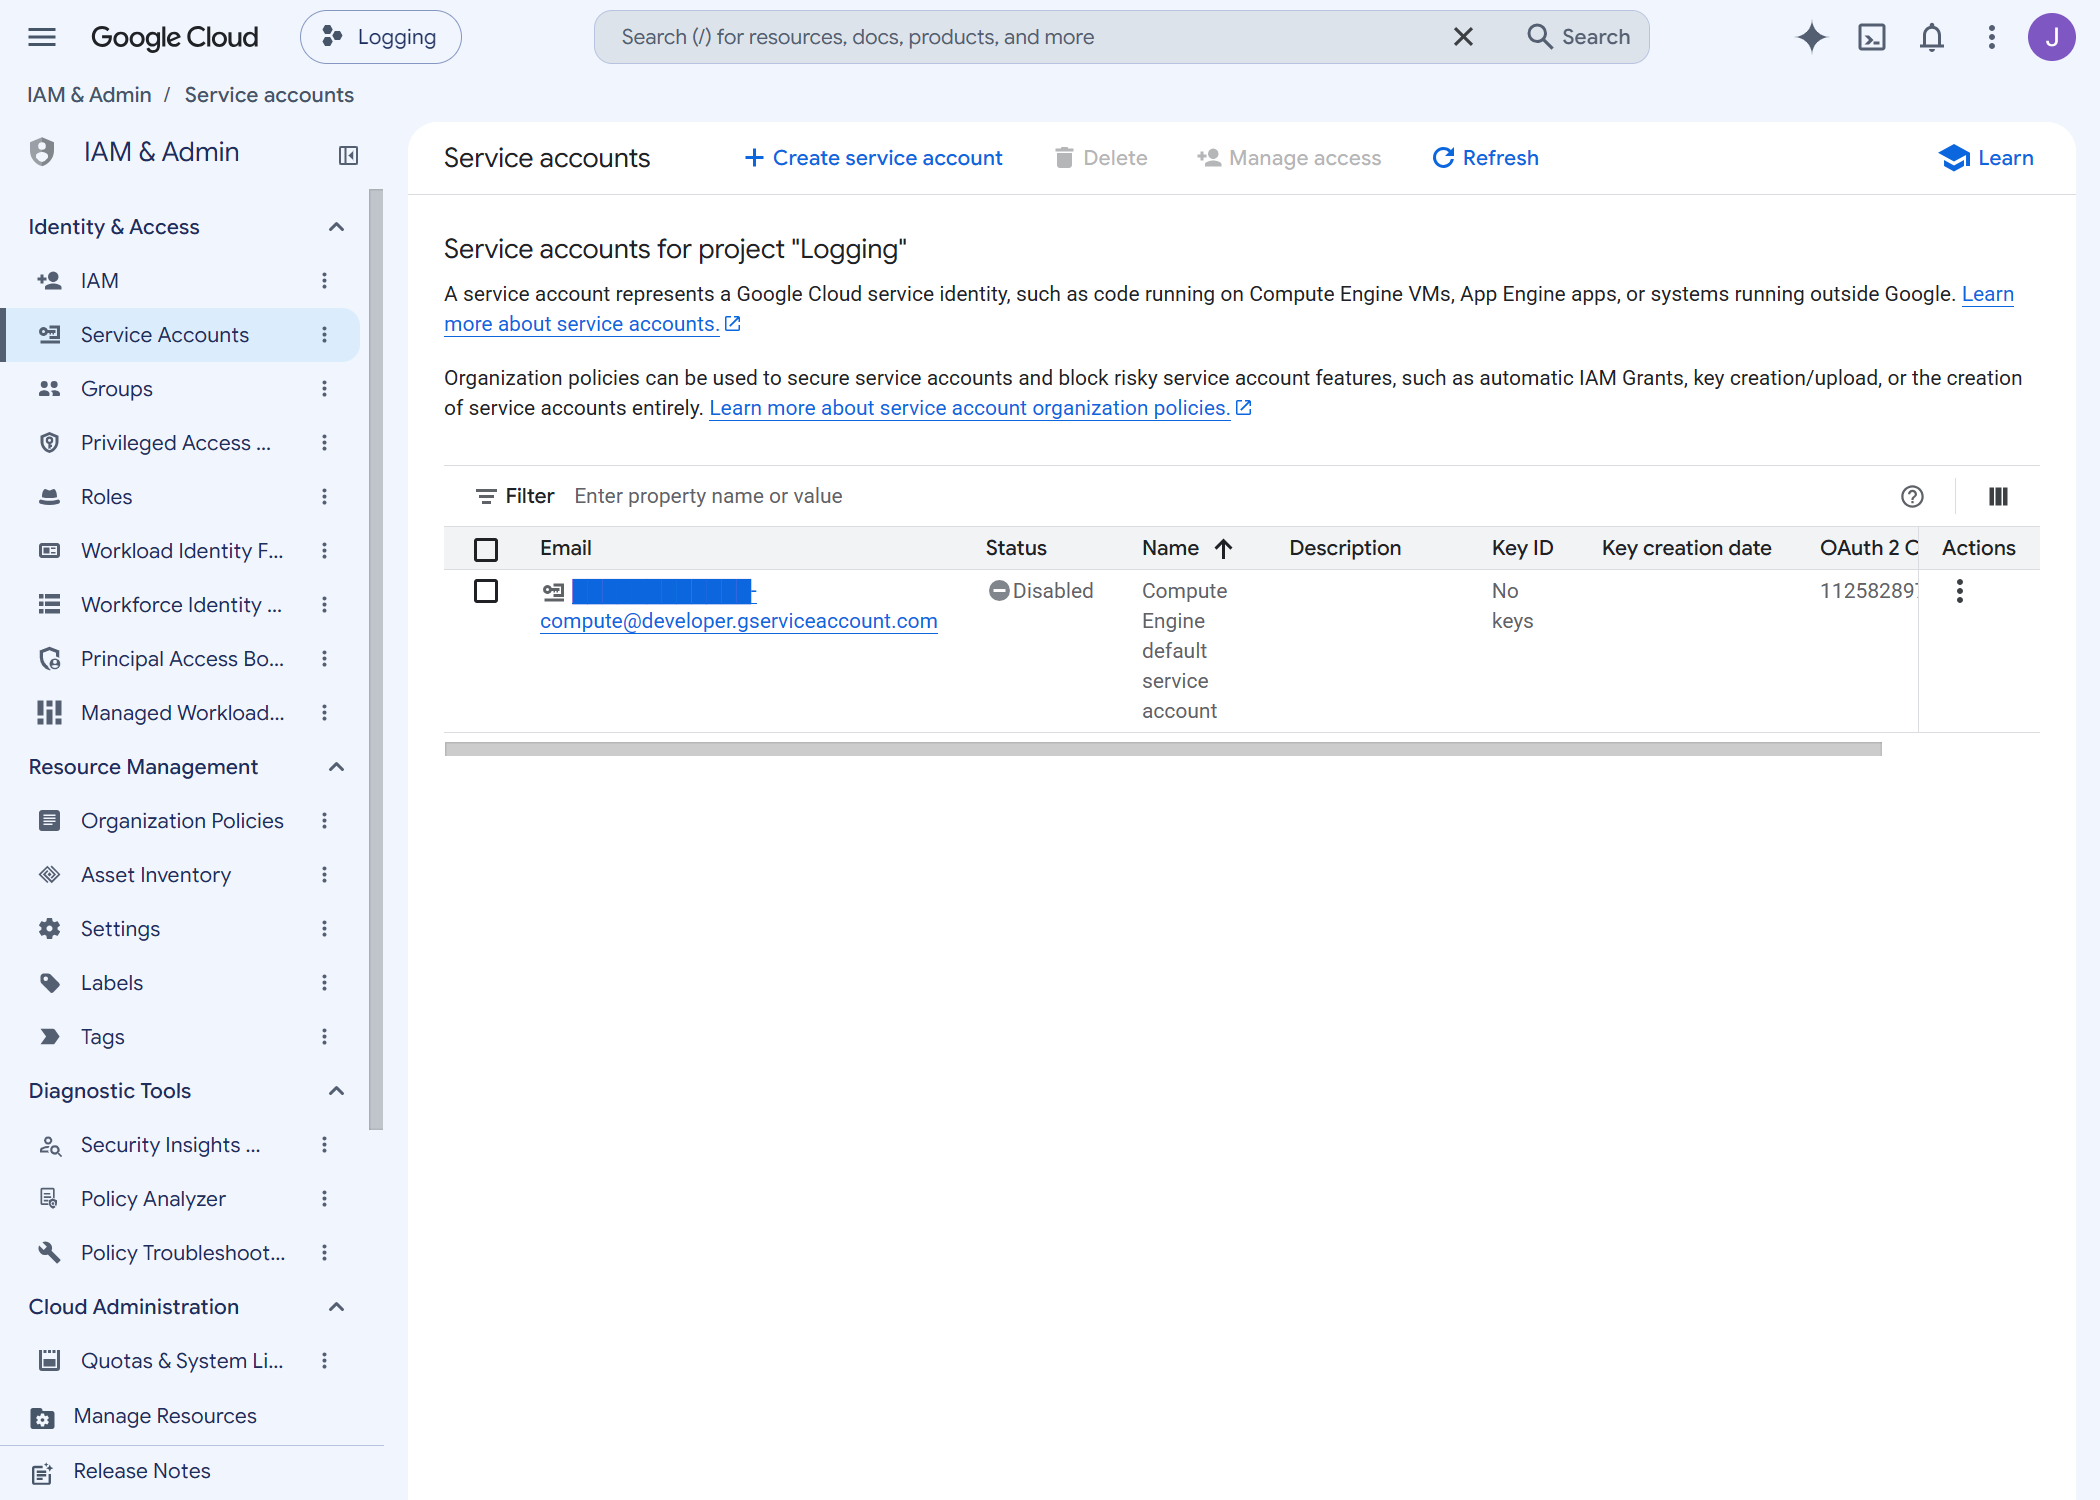
Task: Sort by Status column header
Action: tap(1016, 548)
